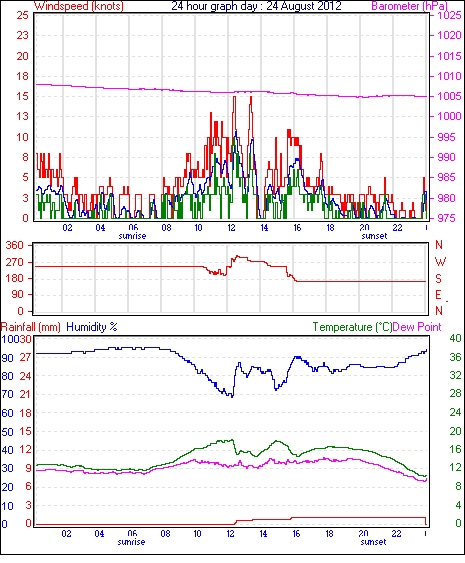Click the Barometer (hPa) axis title
The height and width of the screenshot is (563, 465).
[410, 6]
